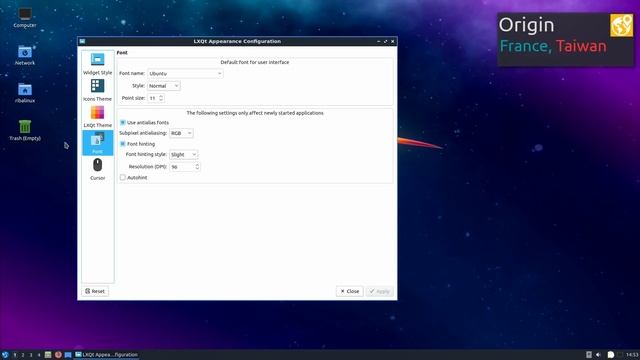Click the LXQt Appearance taskbar window button

[107, 355]
